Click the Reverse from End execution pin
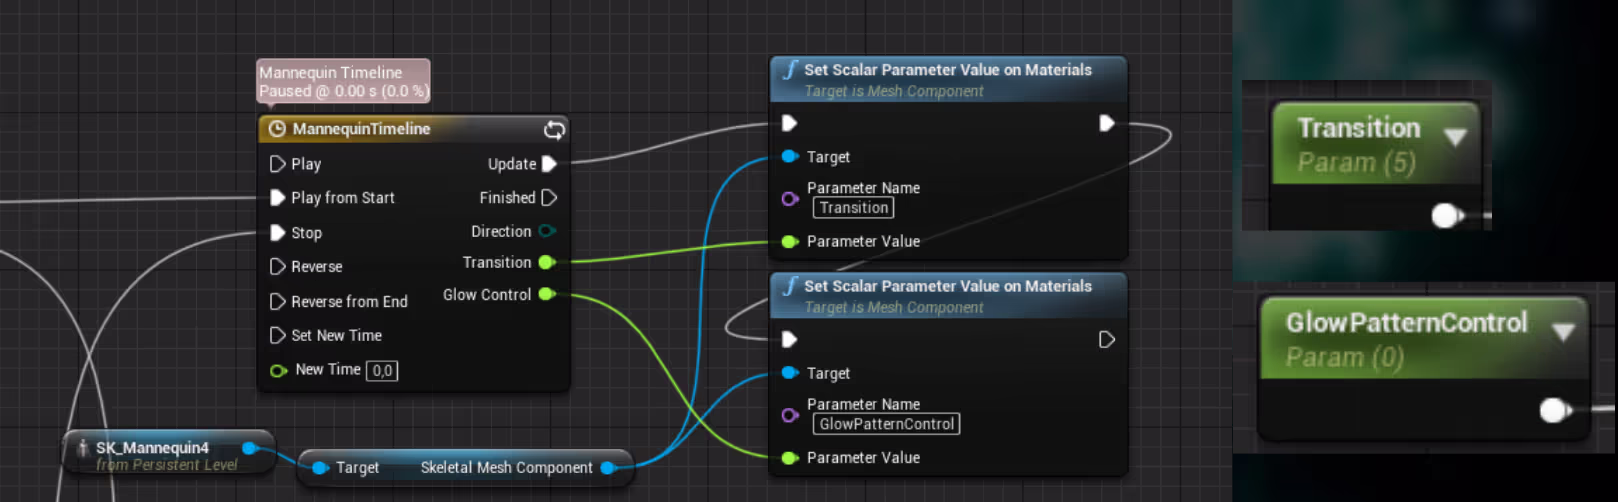Screen dimensions: 1618x502 (x=278, y=301)
